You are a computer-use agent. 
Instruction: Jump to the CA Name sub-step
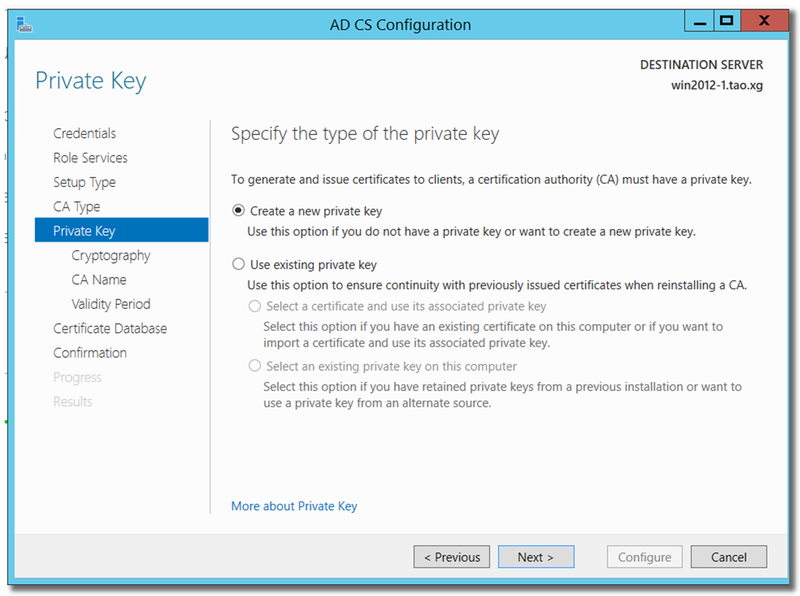coord(99,280)
